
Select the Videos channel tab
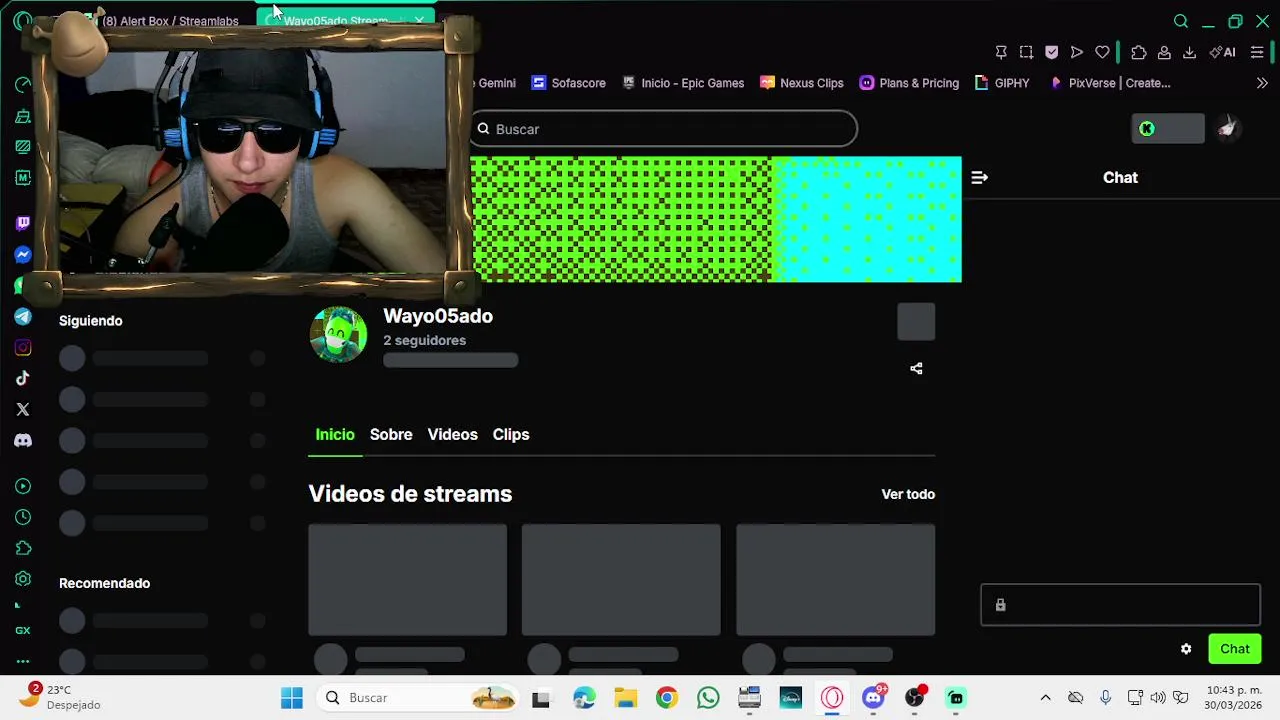[452, 434]
